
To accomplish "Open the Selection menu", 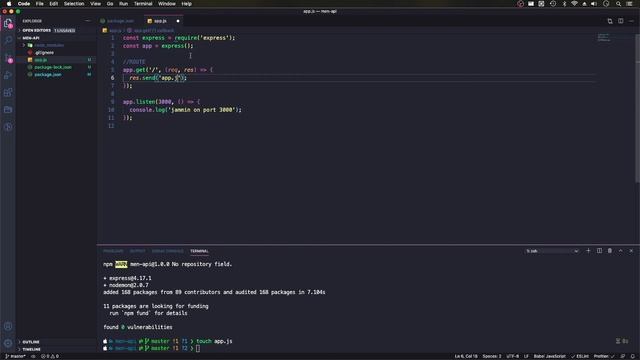I will point(74,4).
